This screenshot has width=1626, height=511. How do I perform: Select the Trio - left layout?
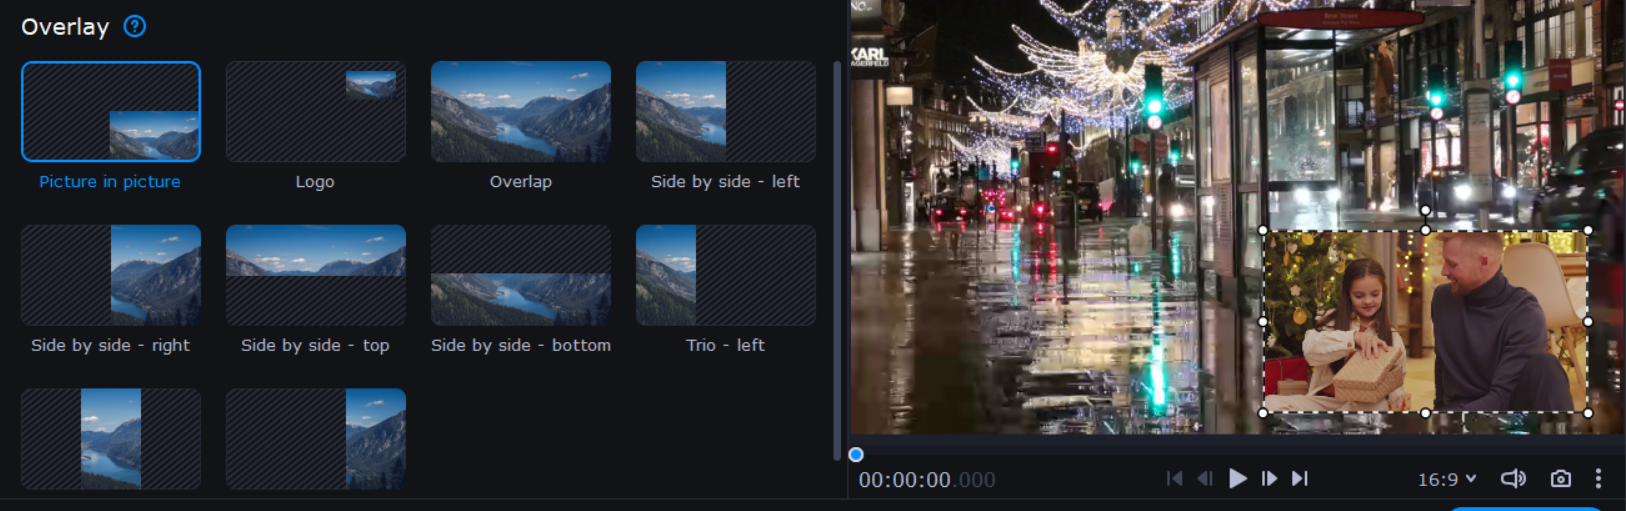pos(726,275)
